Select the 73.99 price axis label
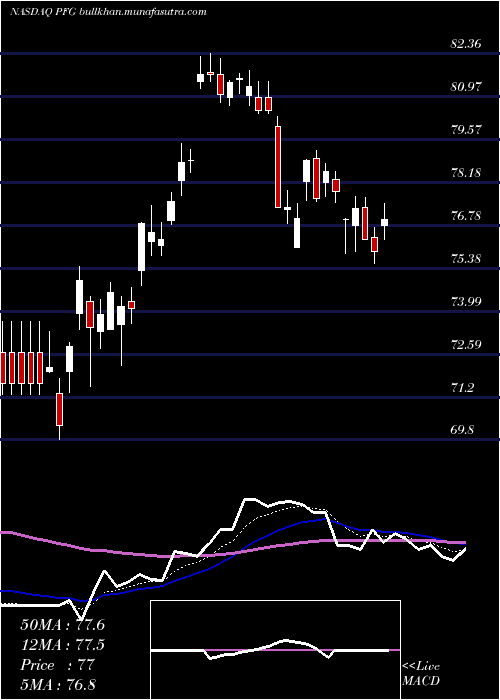The height and width of the screenshot is (700, 500). point(466,301)
